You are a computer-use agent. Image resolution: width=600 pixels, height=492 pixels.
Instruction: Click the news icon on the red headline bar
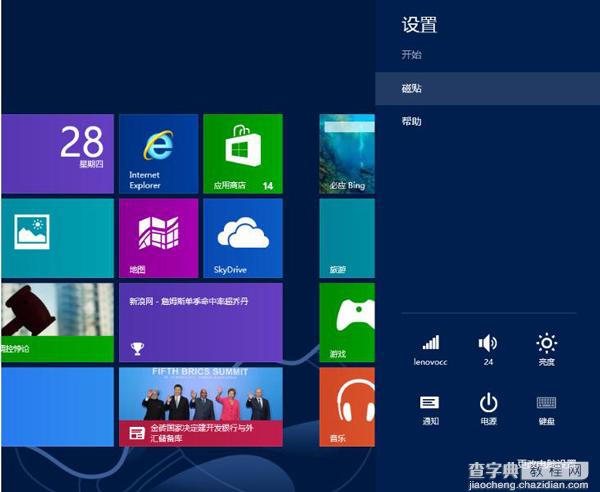point(137,433)
